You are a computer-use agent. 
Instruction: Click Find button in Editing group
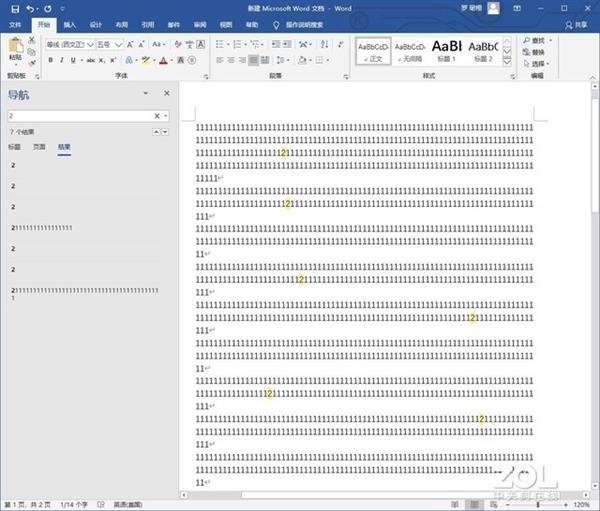[534, 40]
